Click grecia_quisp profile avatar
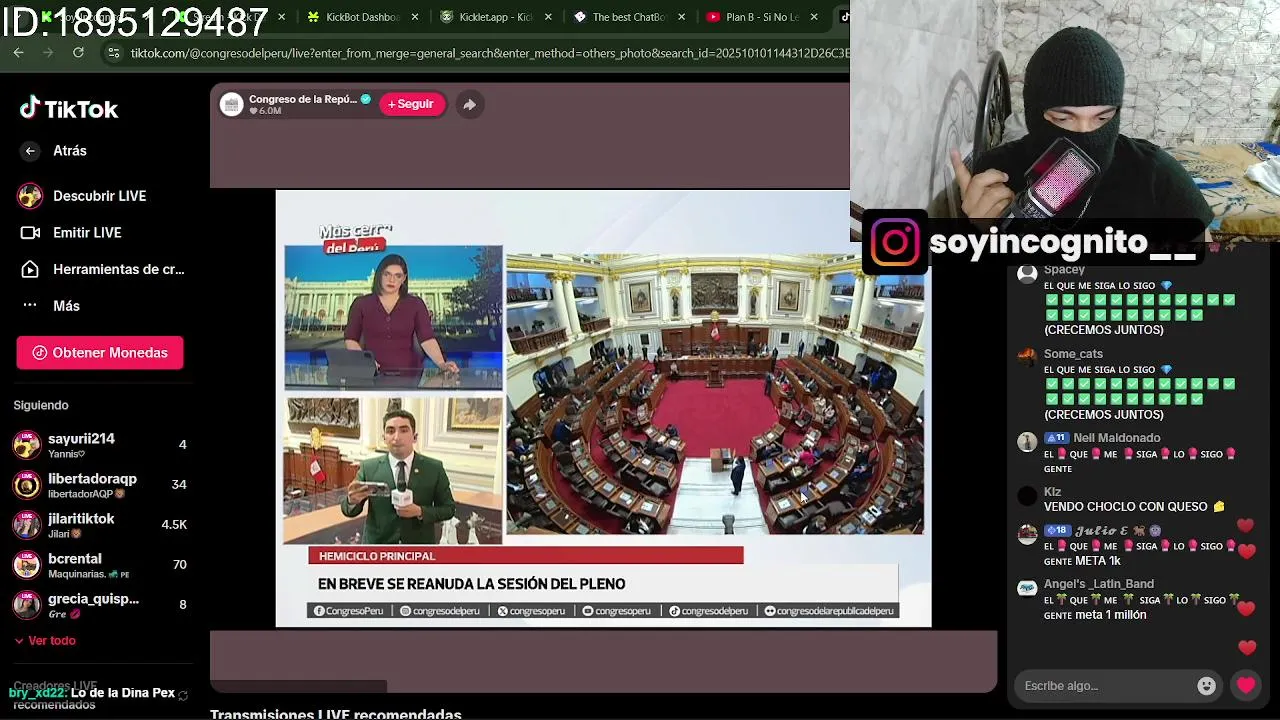This screenshot has width=1280, height=720. [27, 605]
